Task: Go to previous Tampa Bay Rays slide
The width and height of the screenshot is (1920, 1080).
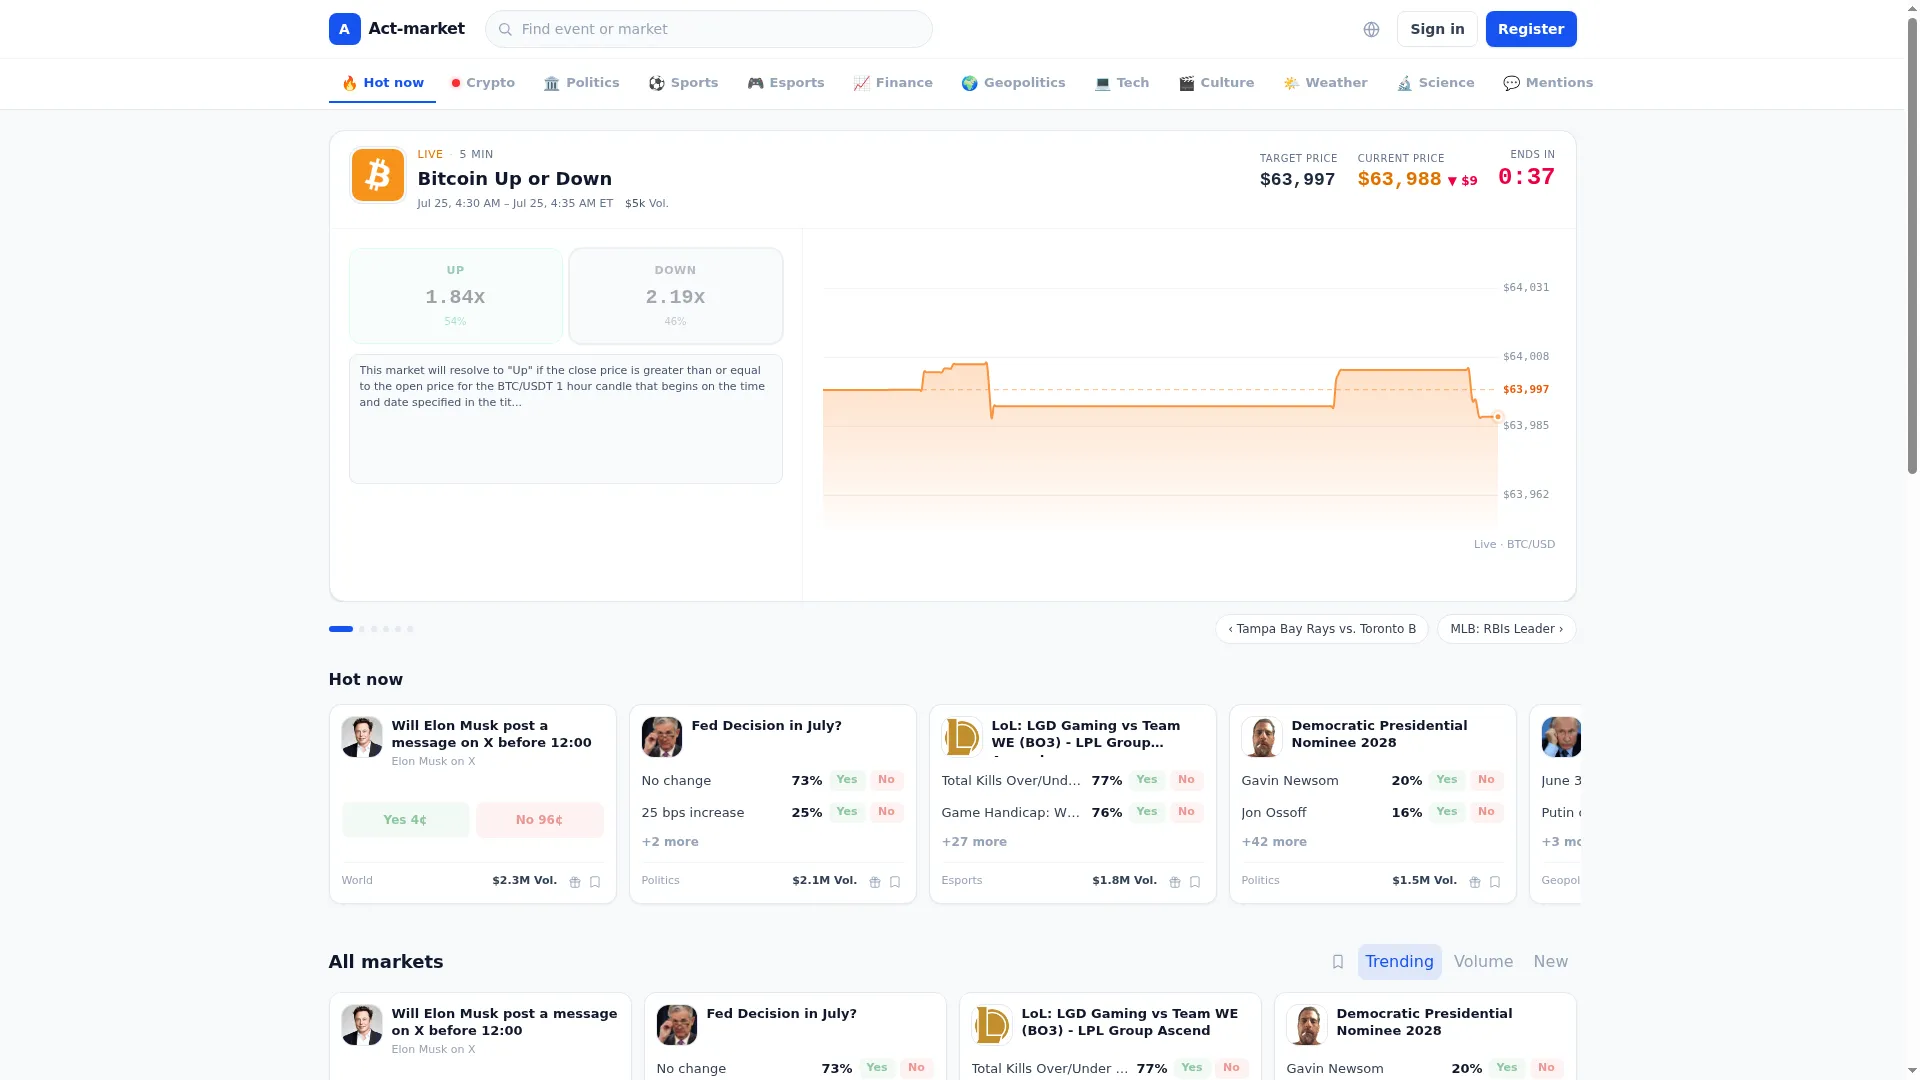Action: 1321,629
